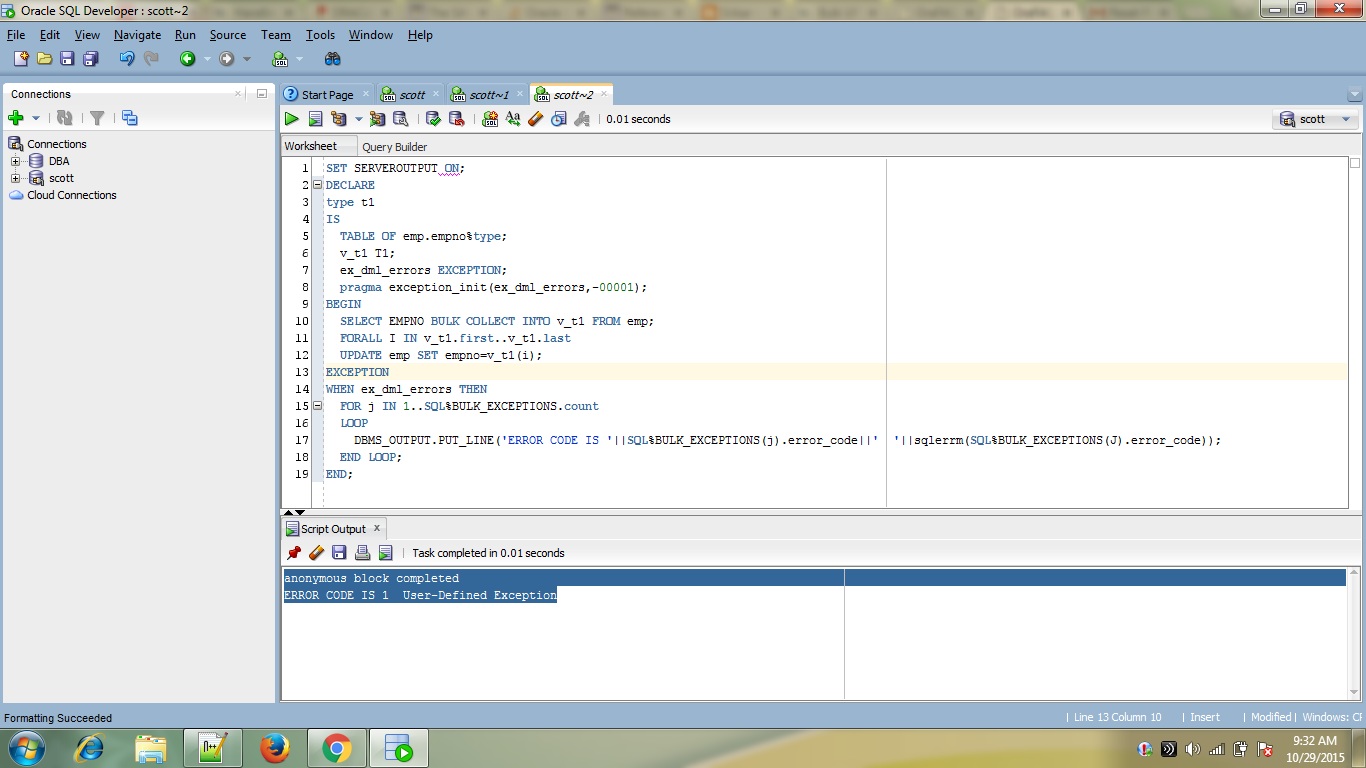Clear the worksheet with the eraser icon
Viewport: 1366px width, 768px height.
point(535,119)
